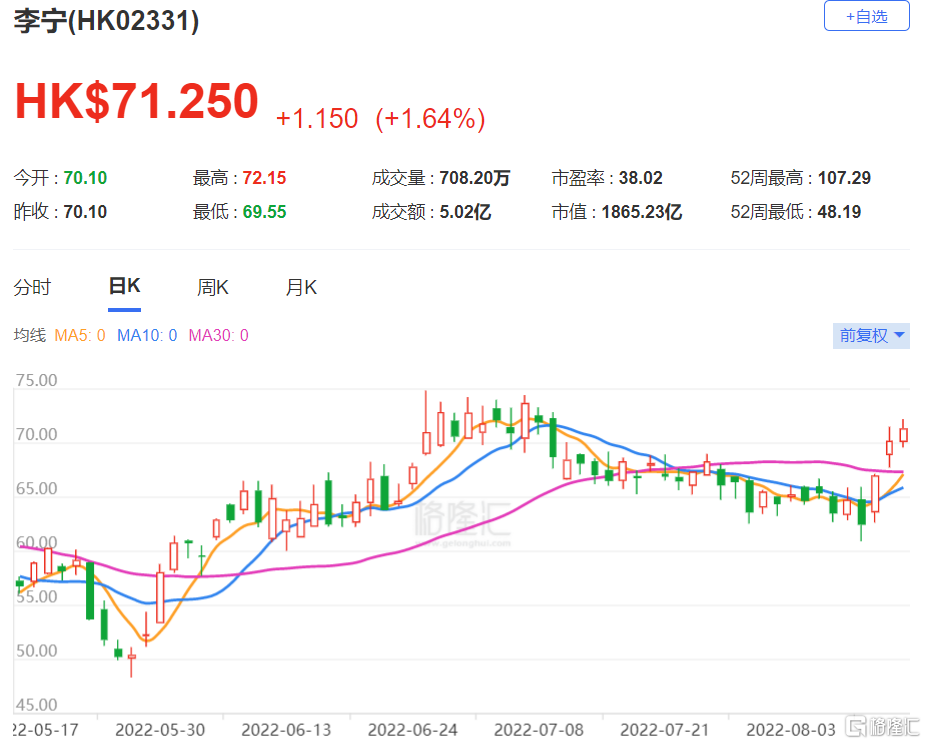Image resolution: width=926 pixels, height=744 pixels.
Task: Click the 最高 value 72.15
Action: point(264,178)
